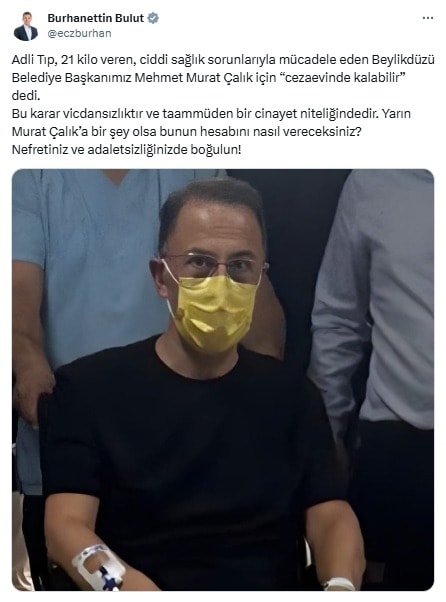Click the final line "Nefretiniz ve adaletsizliğinizde boğulun!"

click(127, 149)
